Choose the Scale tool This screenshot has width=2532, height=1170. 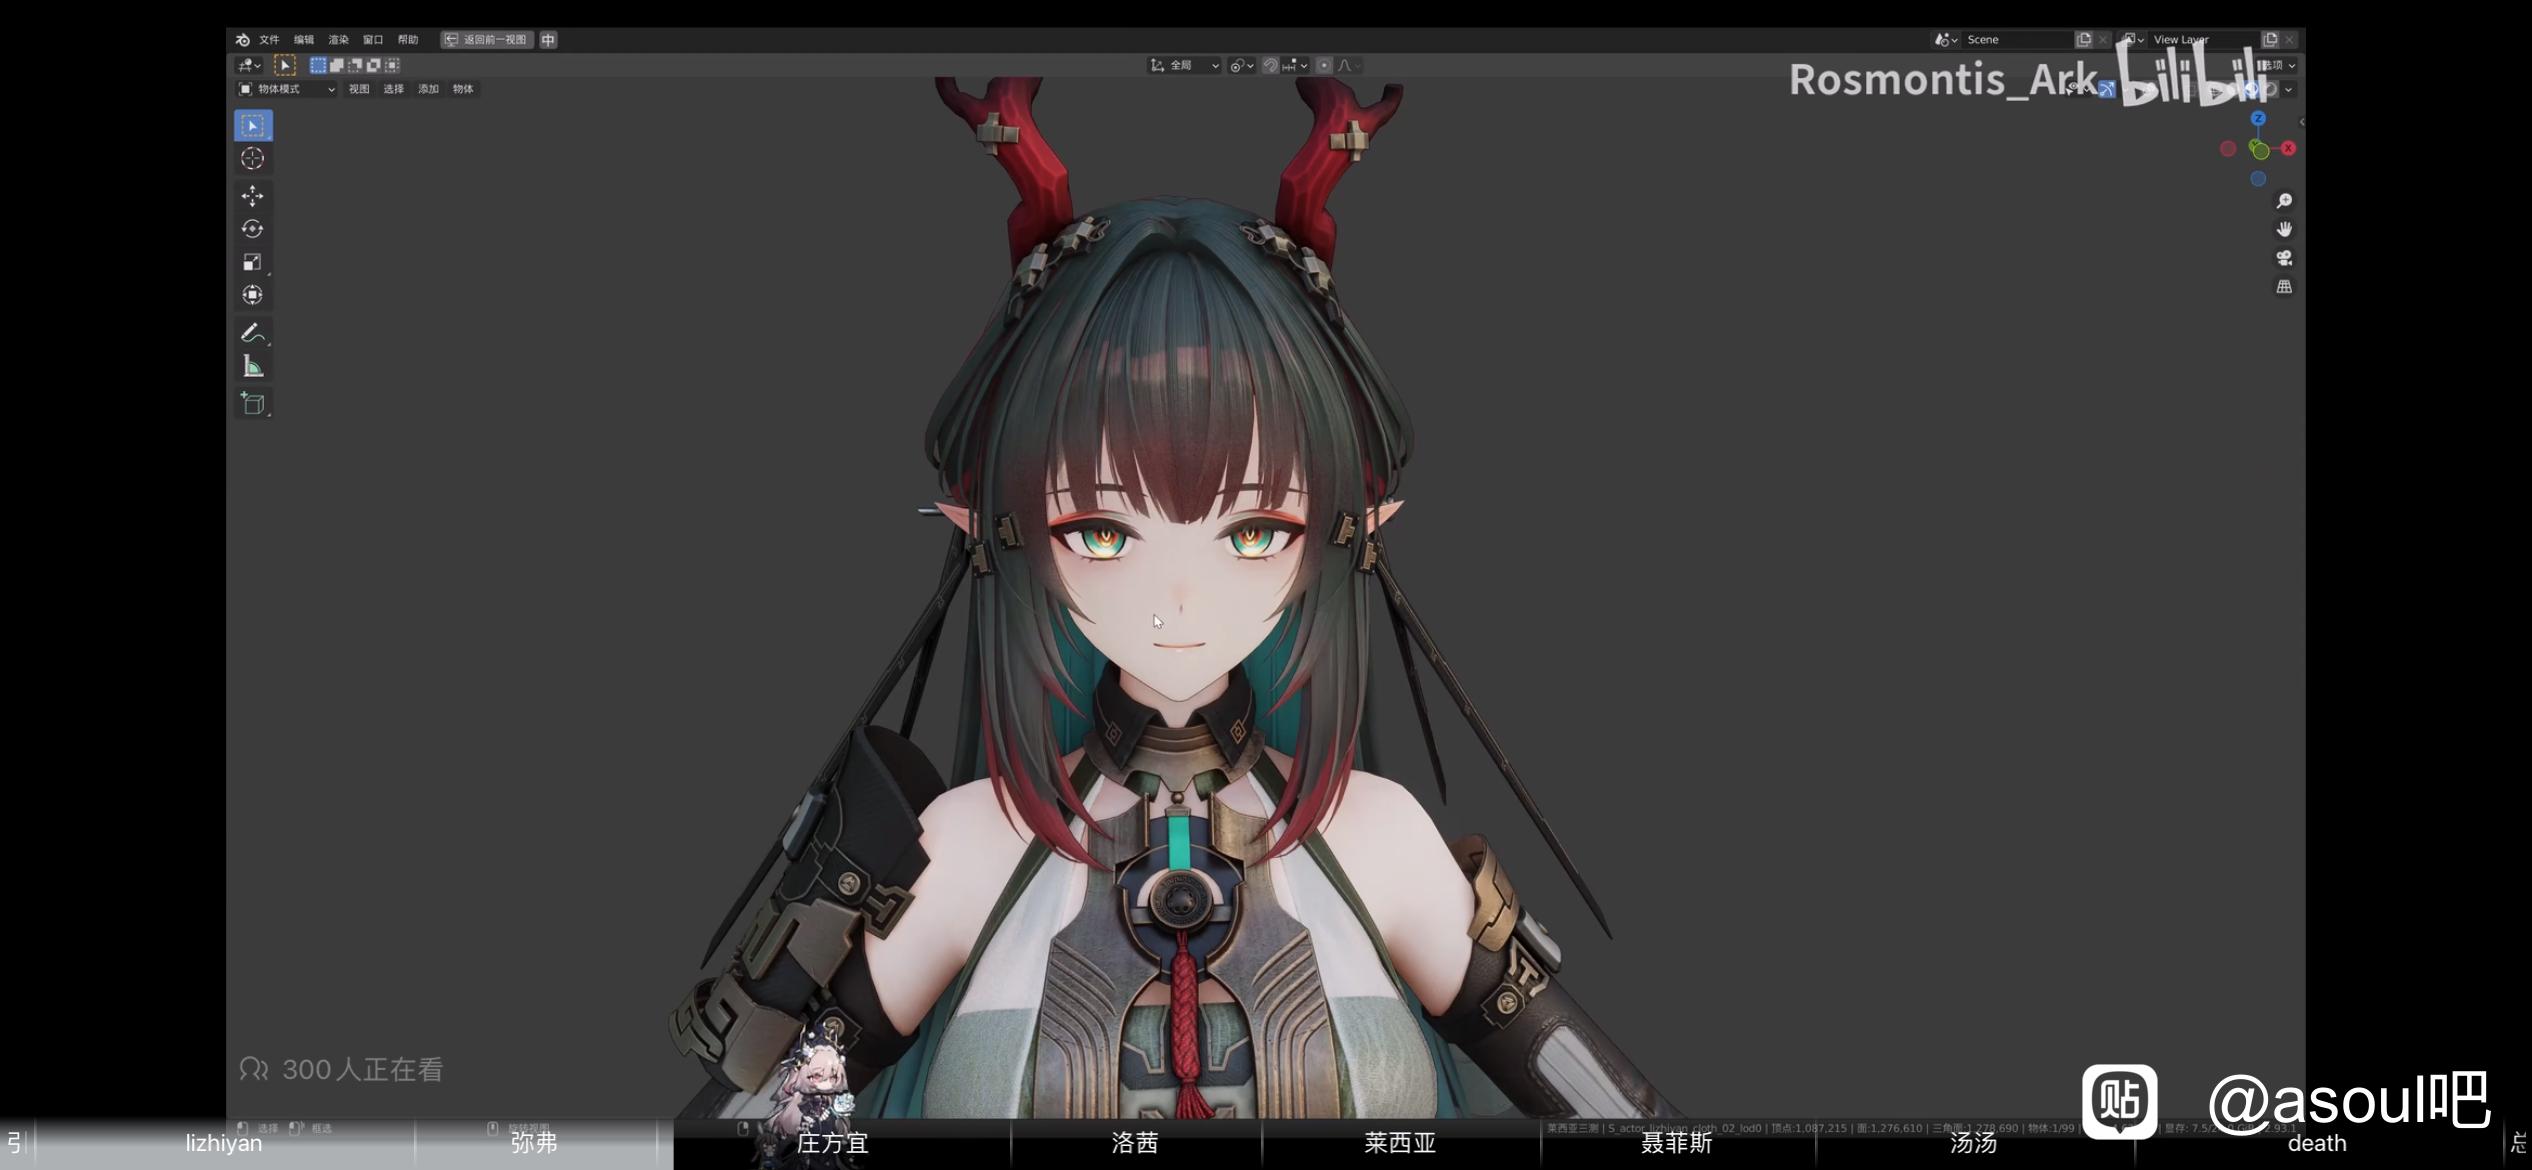tap(252, 262)
